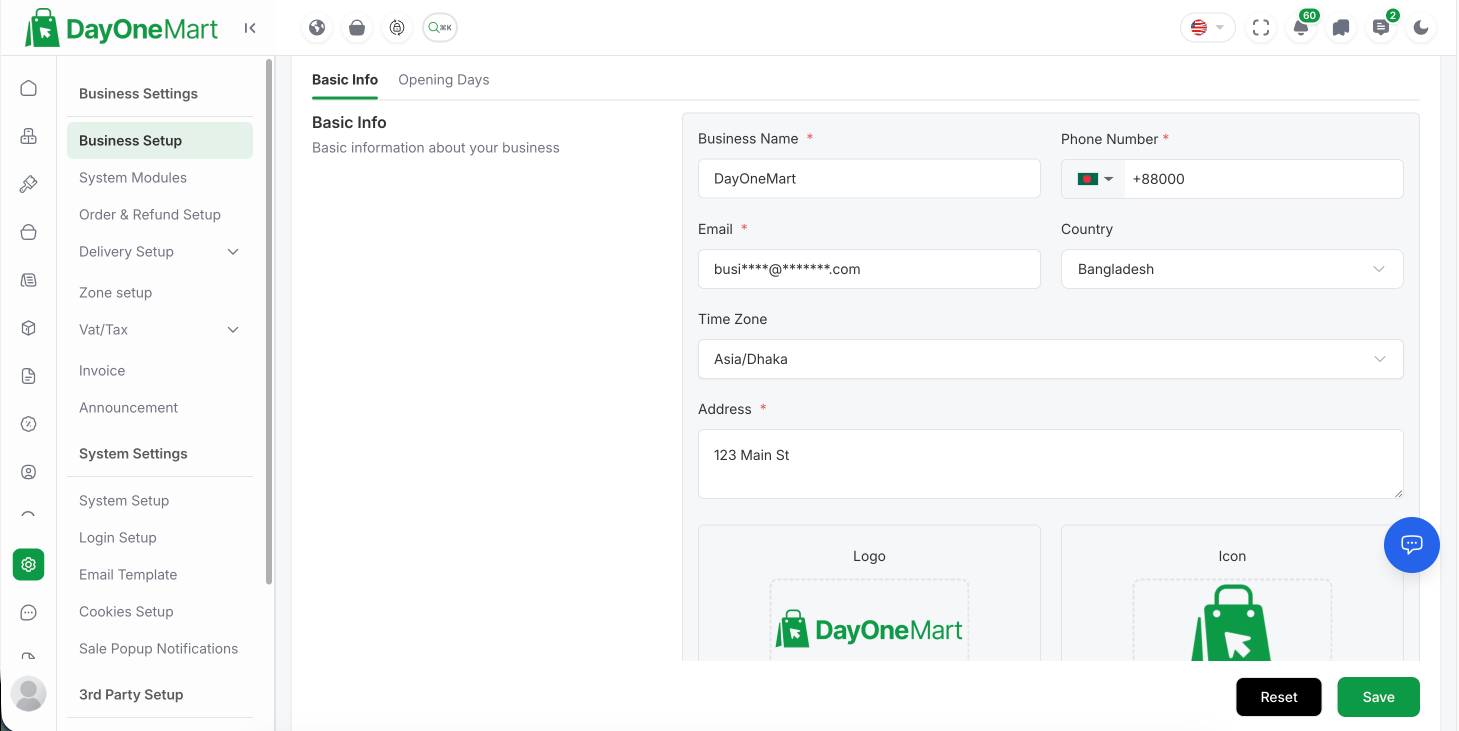Click the user circle sidebar icon
This screenshot has width=1459, height=731.
[28, 472]
